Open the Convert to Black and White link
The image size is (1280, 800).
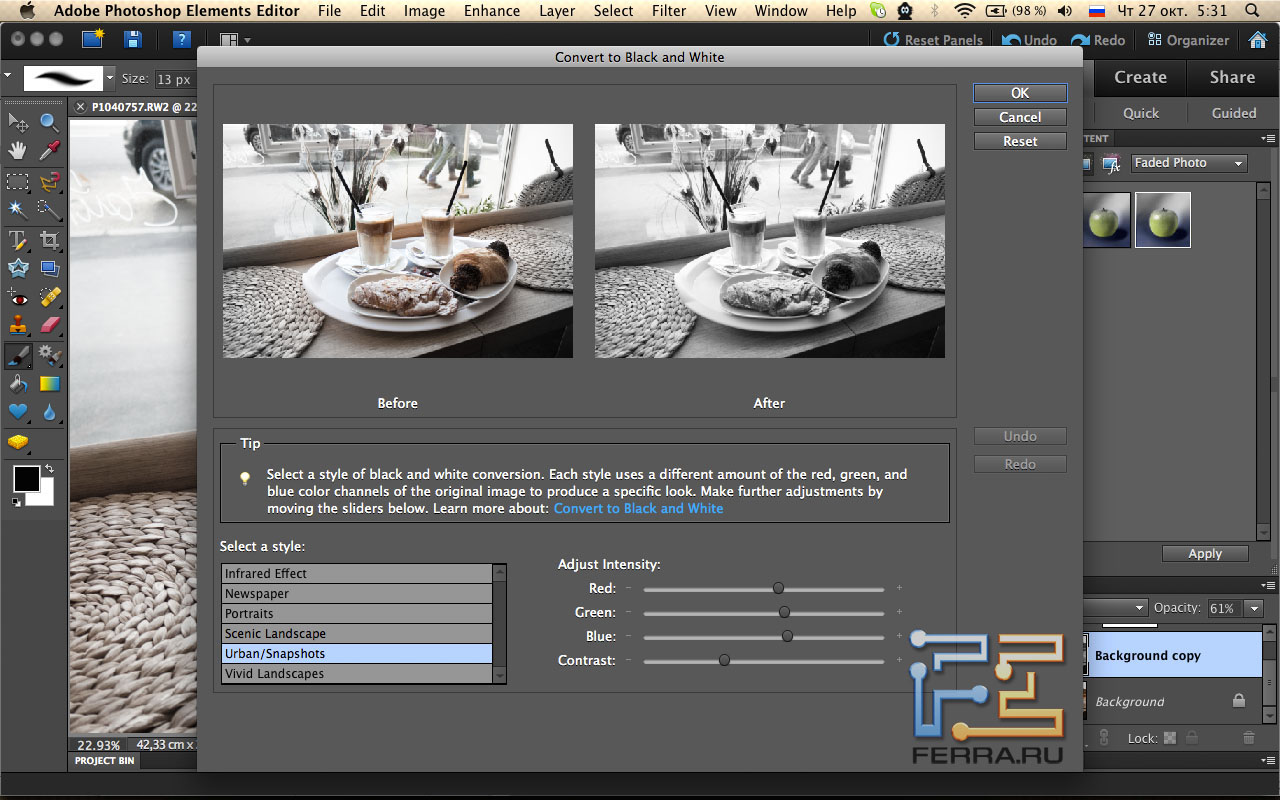pos(638,508)
